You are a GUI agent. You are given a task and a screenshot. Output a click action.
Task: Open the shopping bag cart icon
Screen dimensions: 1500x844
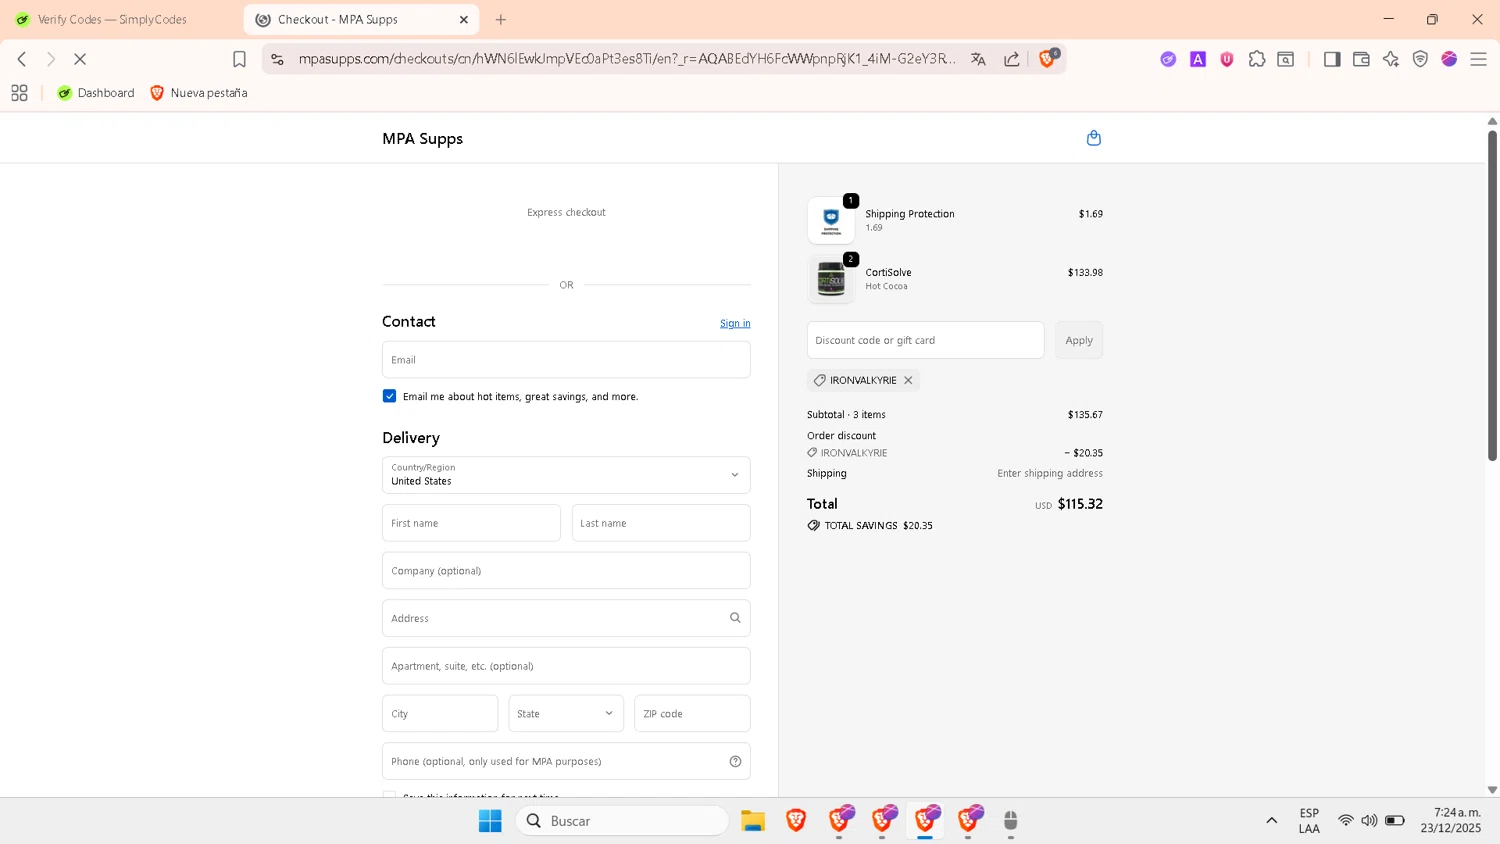(1093, 138)
